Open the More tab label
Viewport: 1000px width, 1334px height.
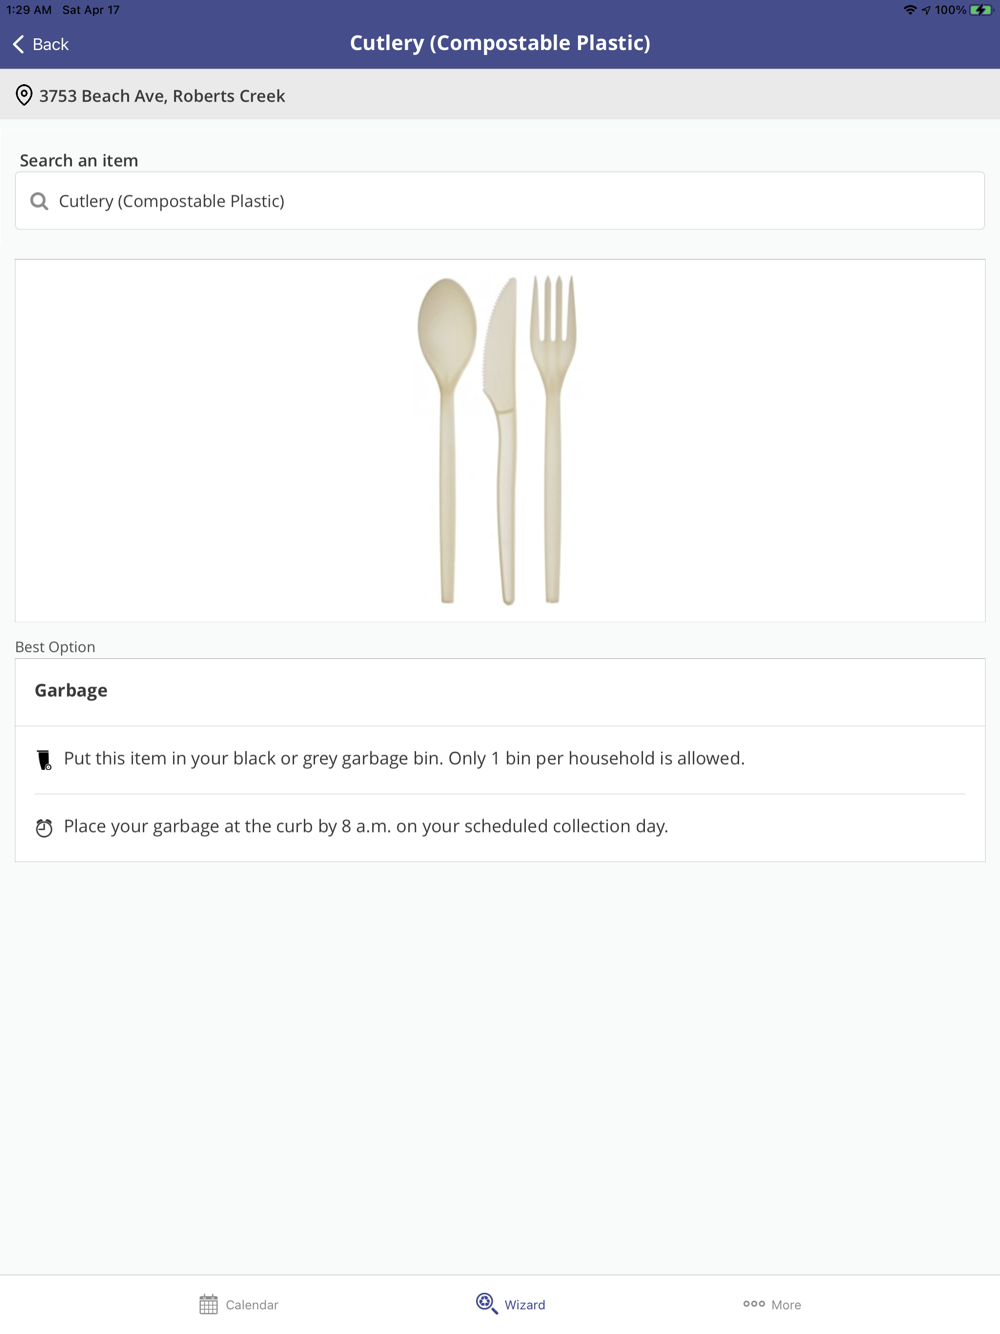tap(786, 1305)
